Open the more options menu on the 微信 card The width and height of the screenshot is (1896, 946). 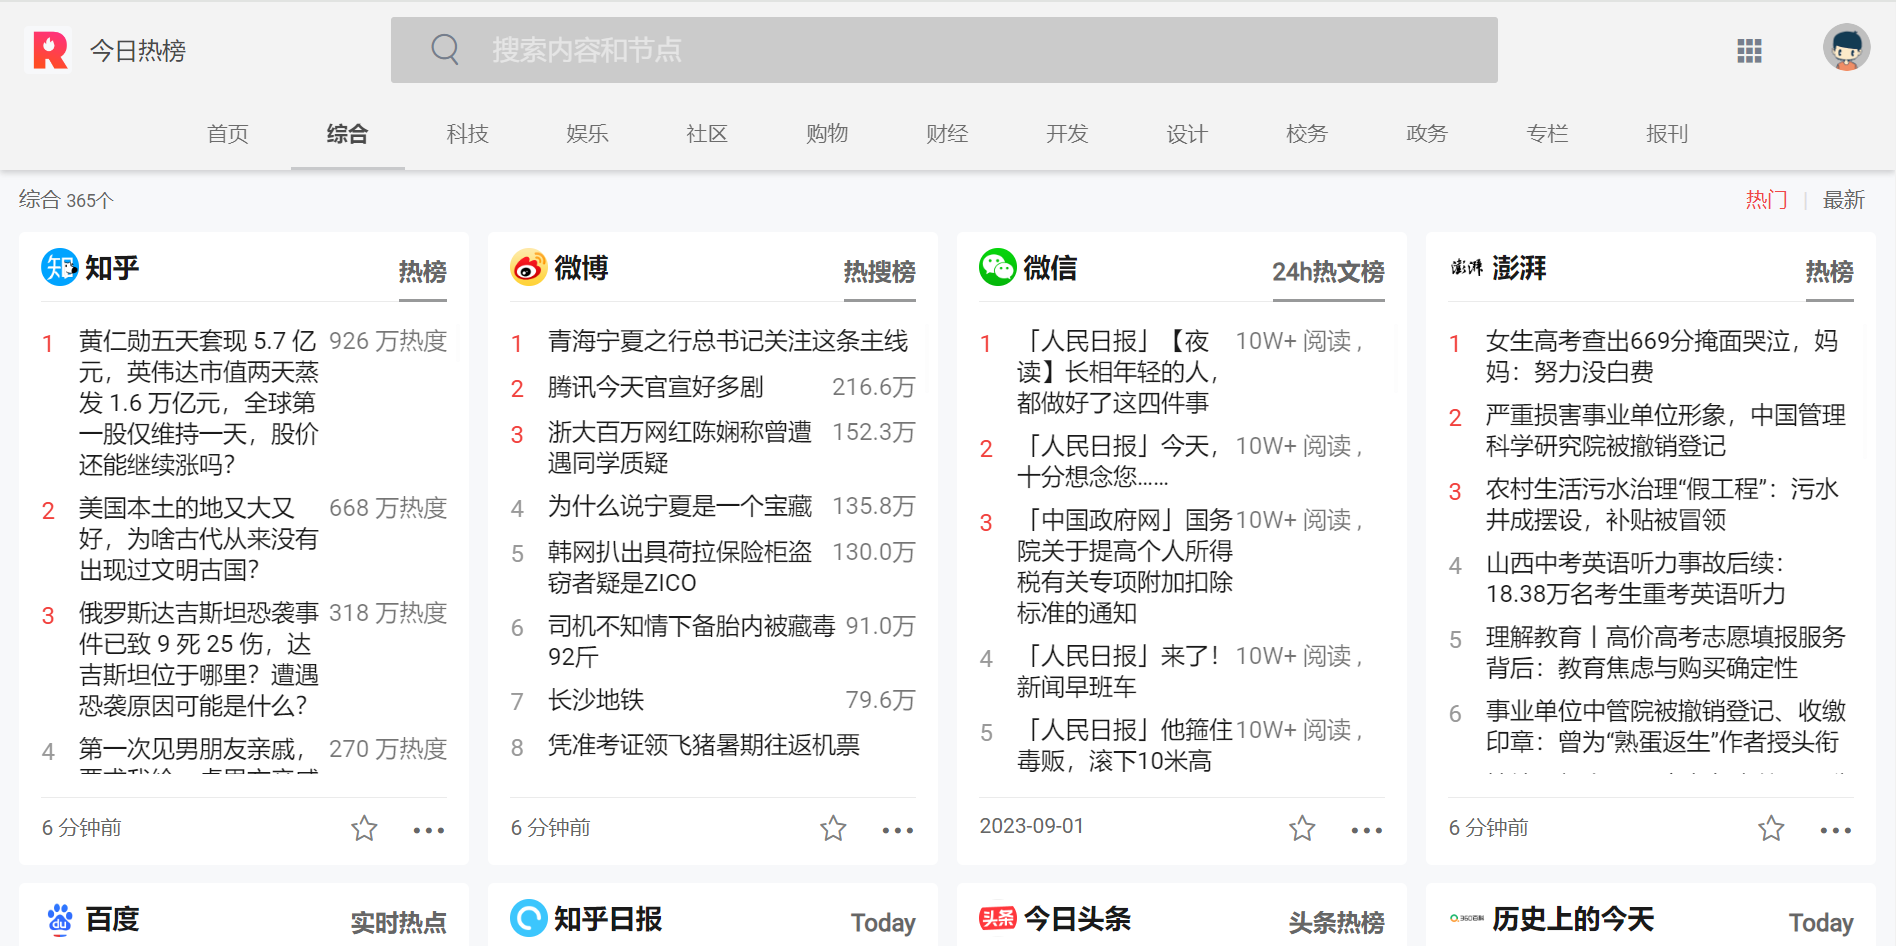[x=1366, y=831]
